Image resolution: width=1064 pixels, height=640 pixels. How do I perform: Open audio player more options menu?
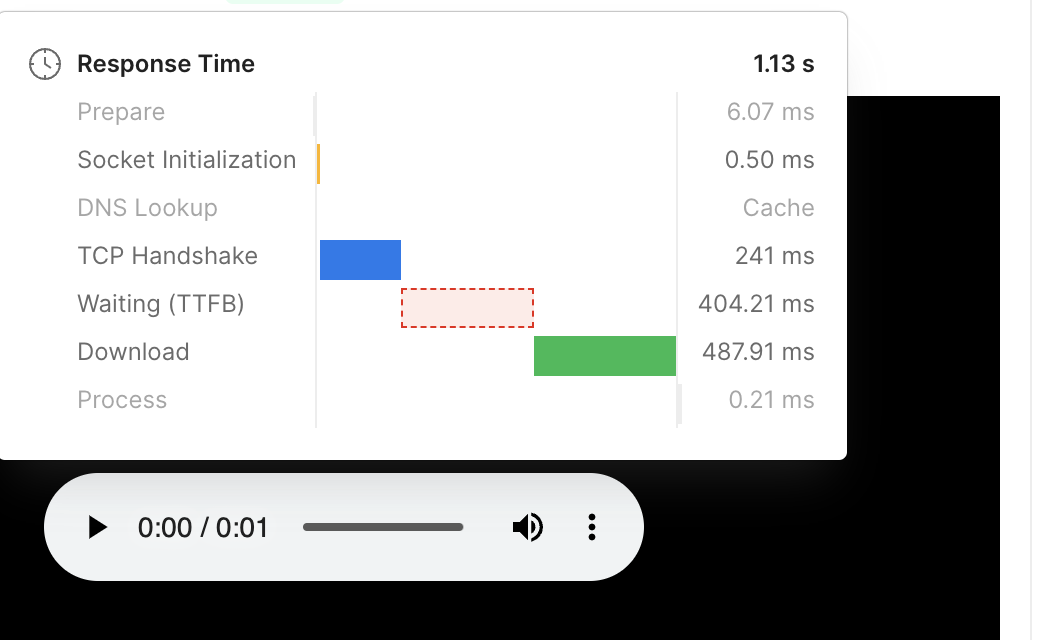pos(592,527)
